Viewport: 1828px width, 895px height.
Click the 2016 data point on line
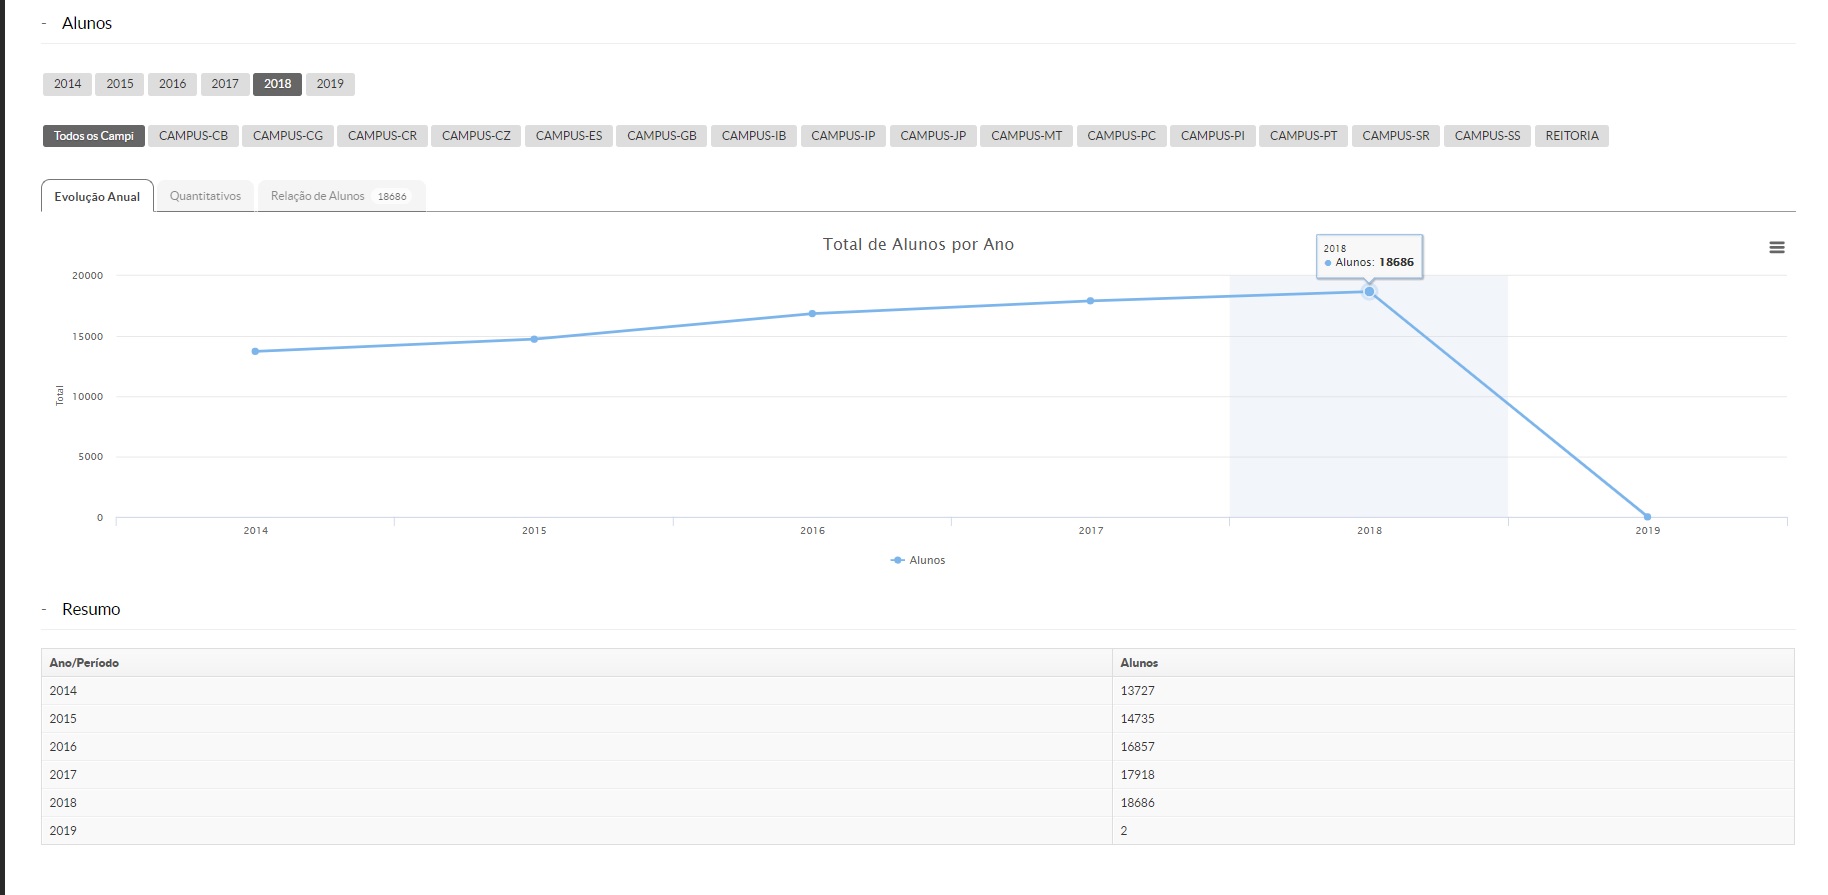(x=812, y=314)
